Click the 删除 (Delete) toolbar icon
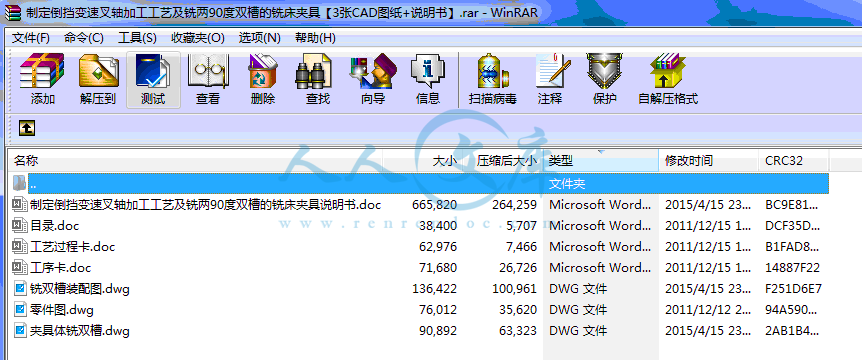This screenshot has height=360, width=862. (263, 71)
